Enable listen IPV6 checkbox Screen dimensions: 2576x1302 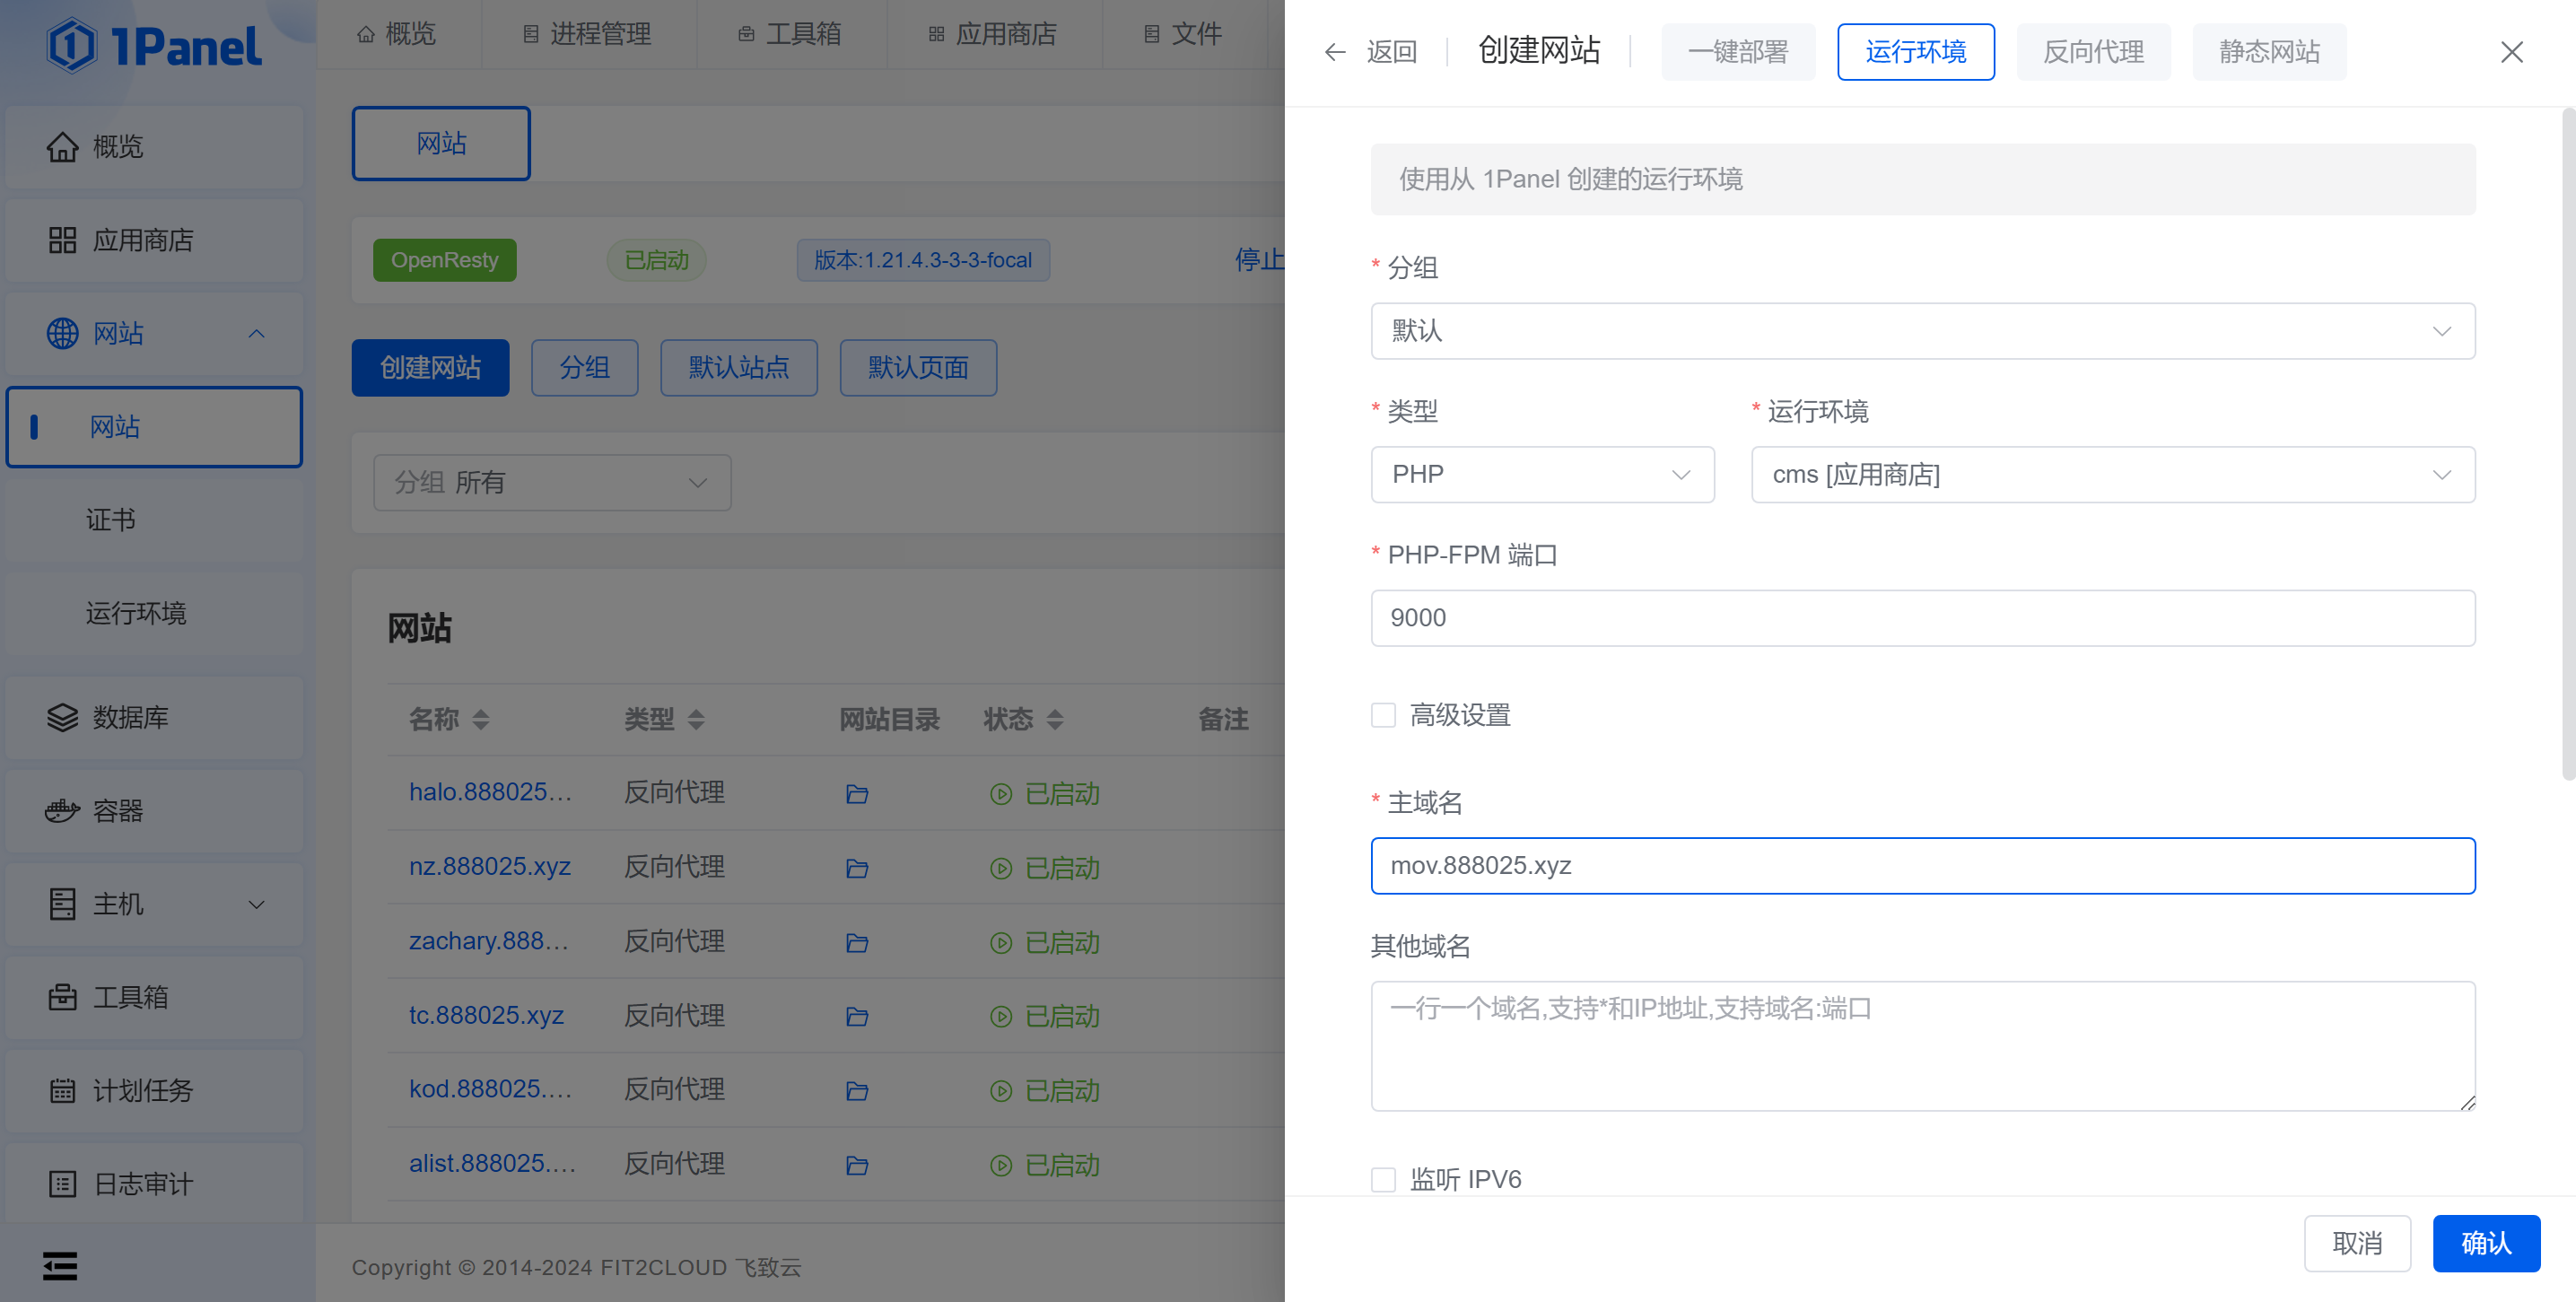1383,1179
